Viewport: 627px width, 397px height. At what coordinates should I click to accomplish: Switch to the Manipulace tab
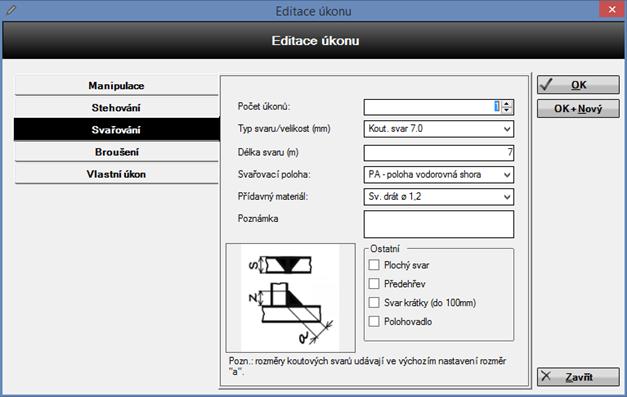[x=116, y=86]
